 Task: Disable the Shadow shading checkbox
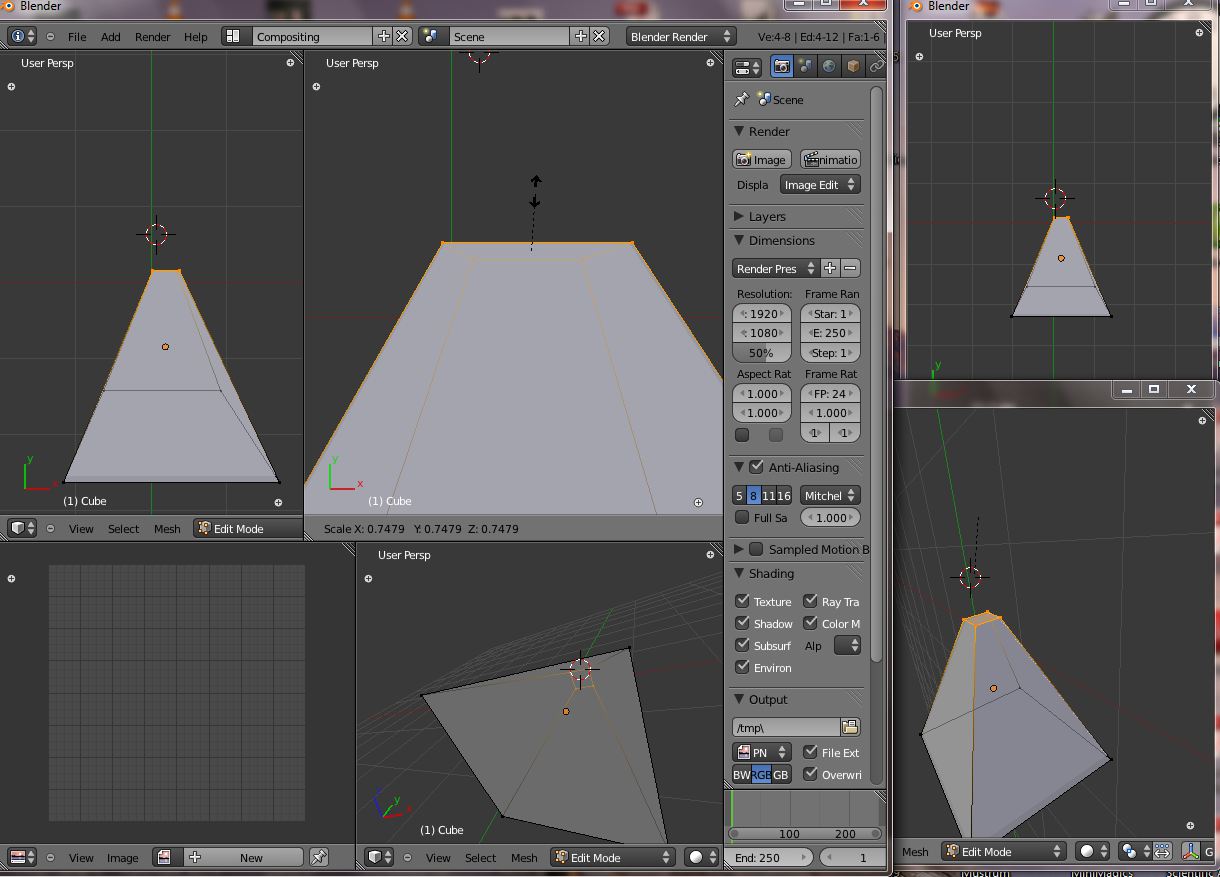(x=743, y=623)
